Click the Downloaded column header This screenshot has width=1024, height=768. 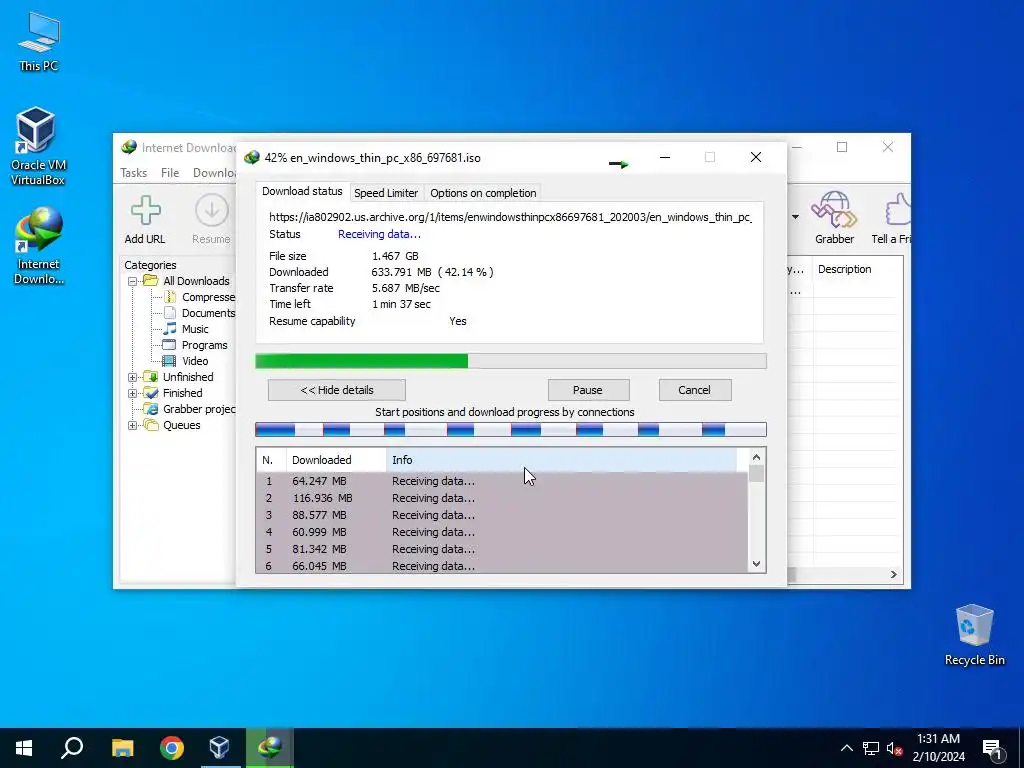pos(336,460)
